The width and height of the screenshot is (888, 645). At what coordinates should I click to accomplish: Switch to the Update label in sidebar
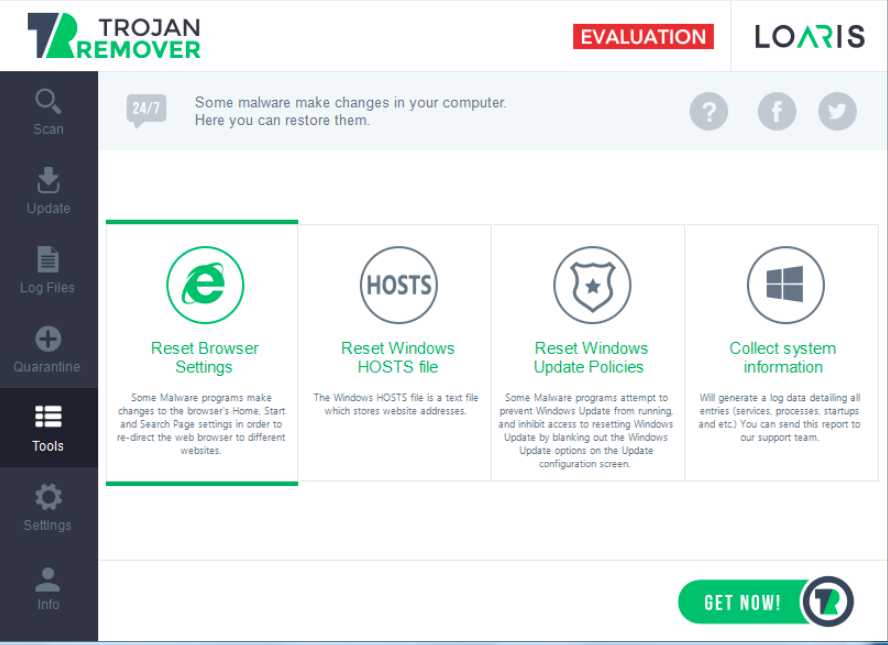tap(48, 208)
